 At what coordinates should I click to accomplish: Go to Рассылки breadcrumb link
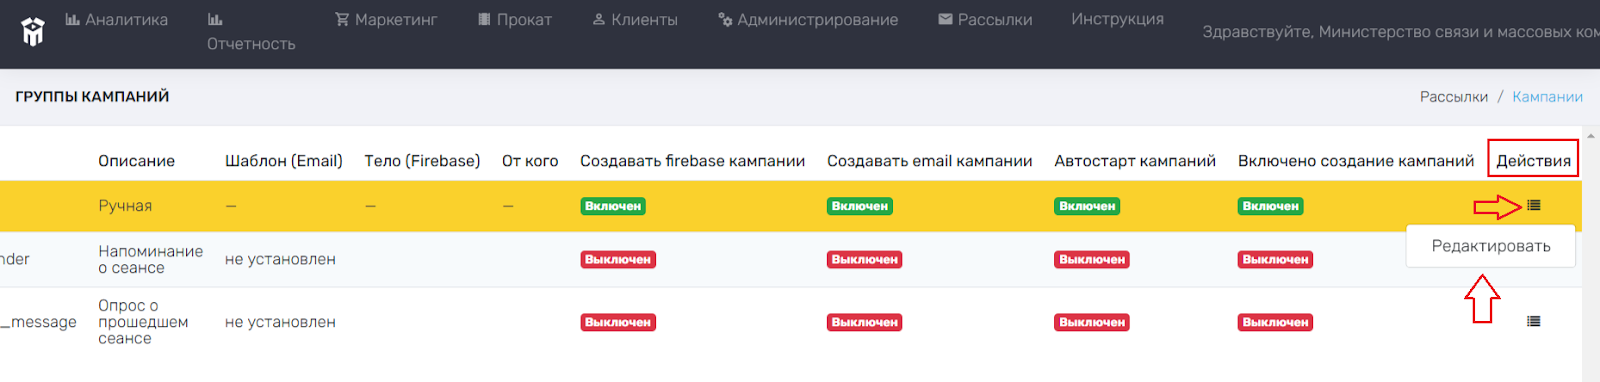[x=1454, y=97]
